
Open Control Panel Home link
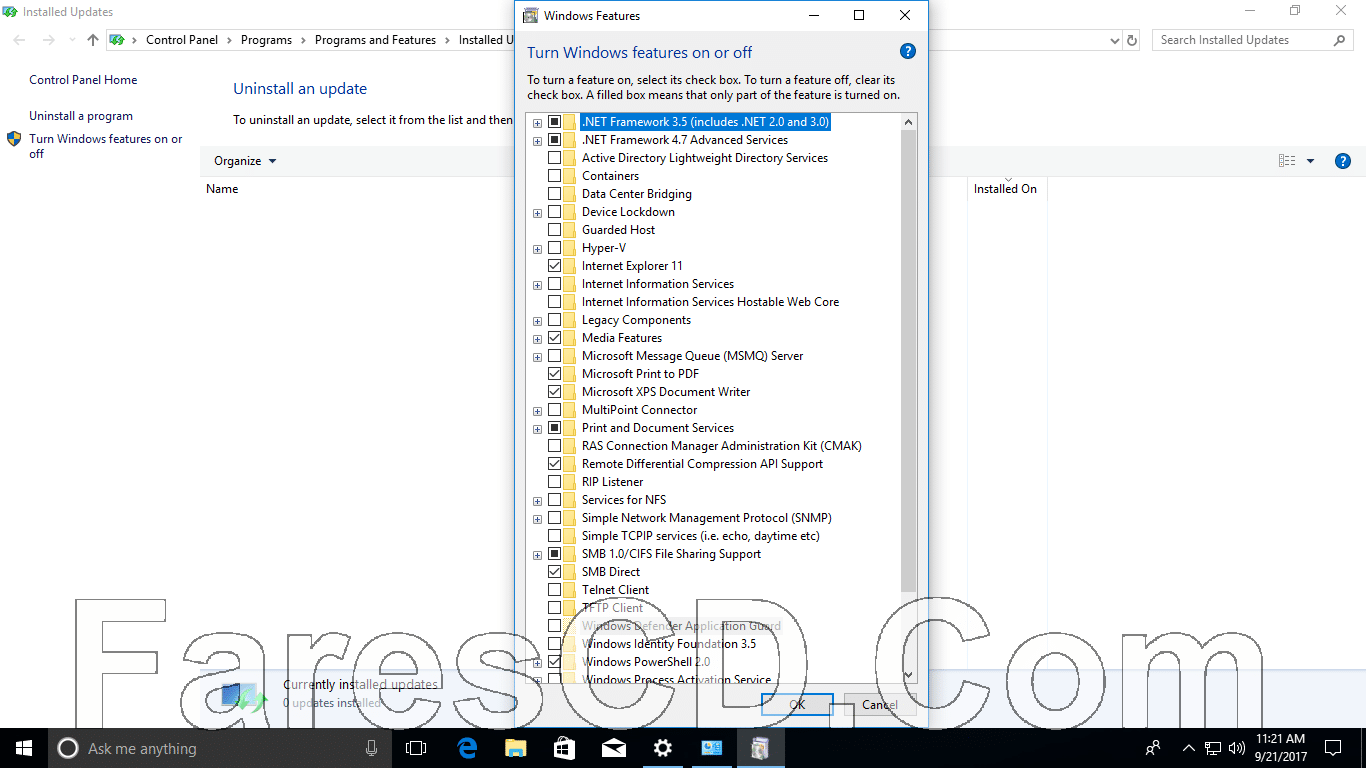(x=83, y=80)
